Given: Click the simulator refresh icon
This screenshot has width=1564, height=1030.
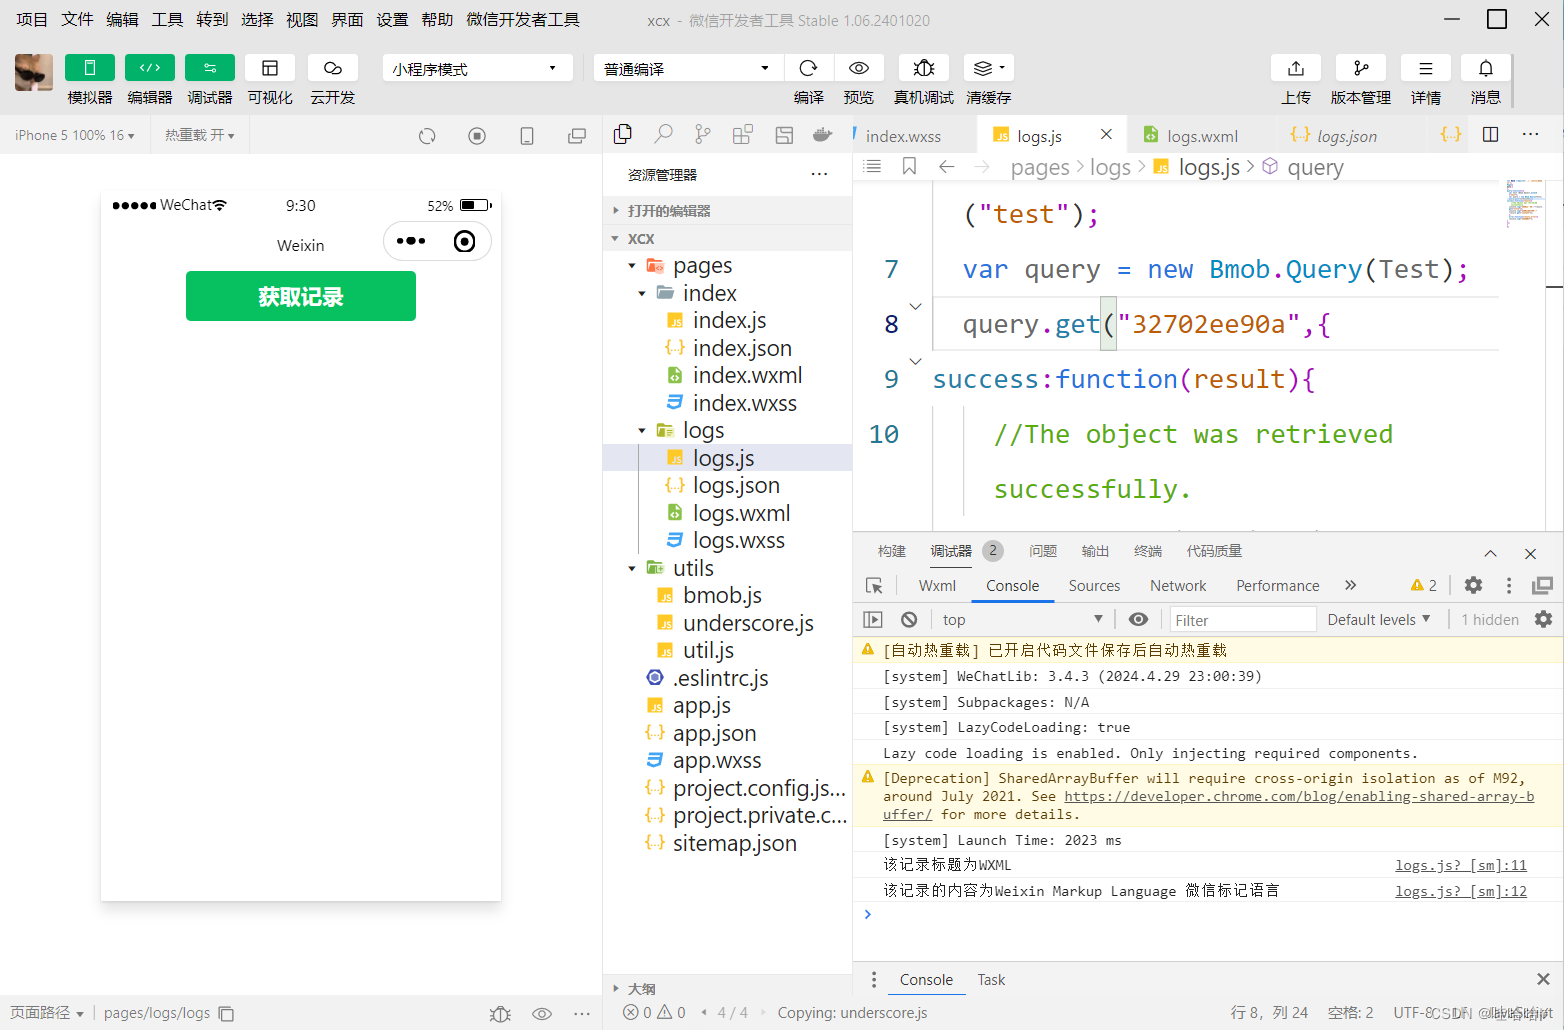Looking at the screenshot, I should tap(427, 136).
